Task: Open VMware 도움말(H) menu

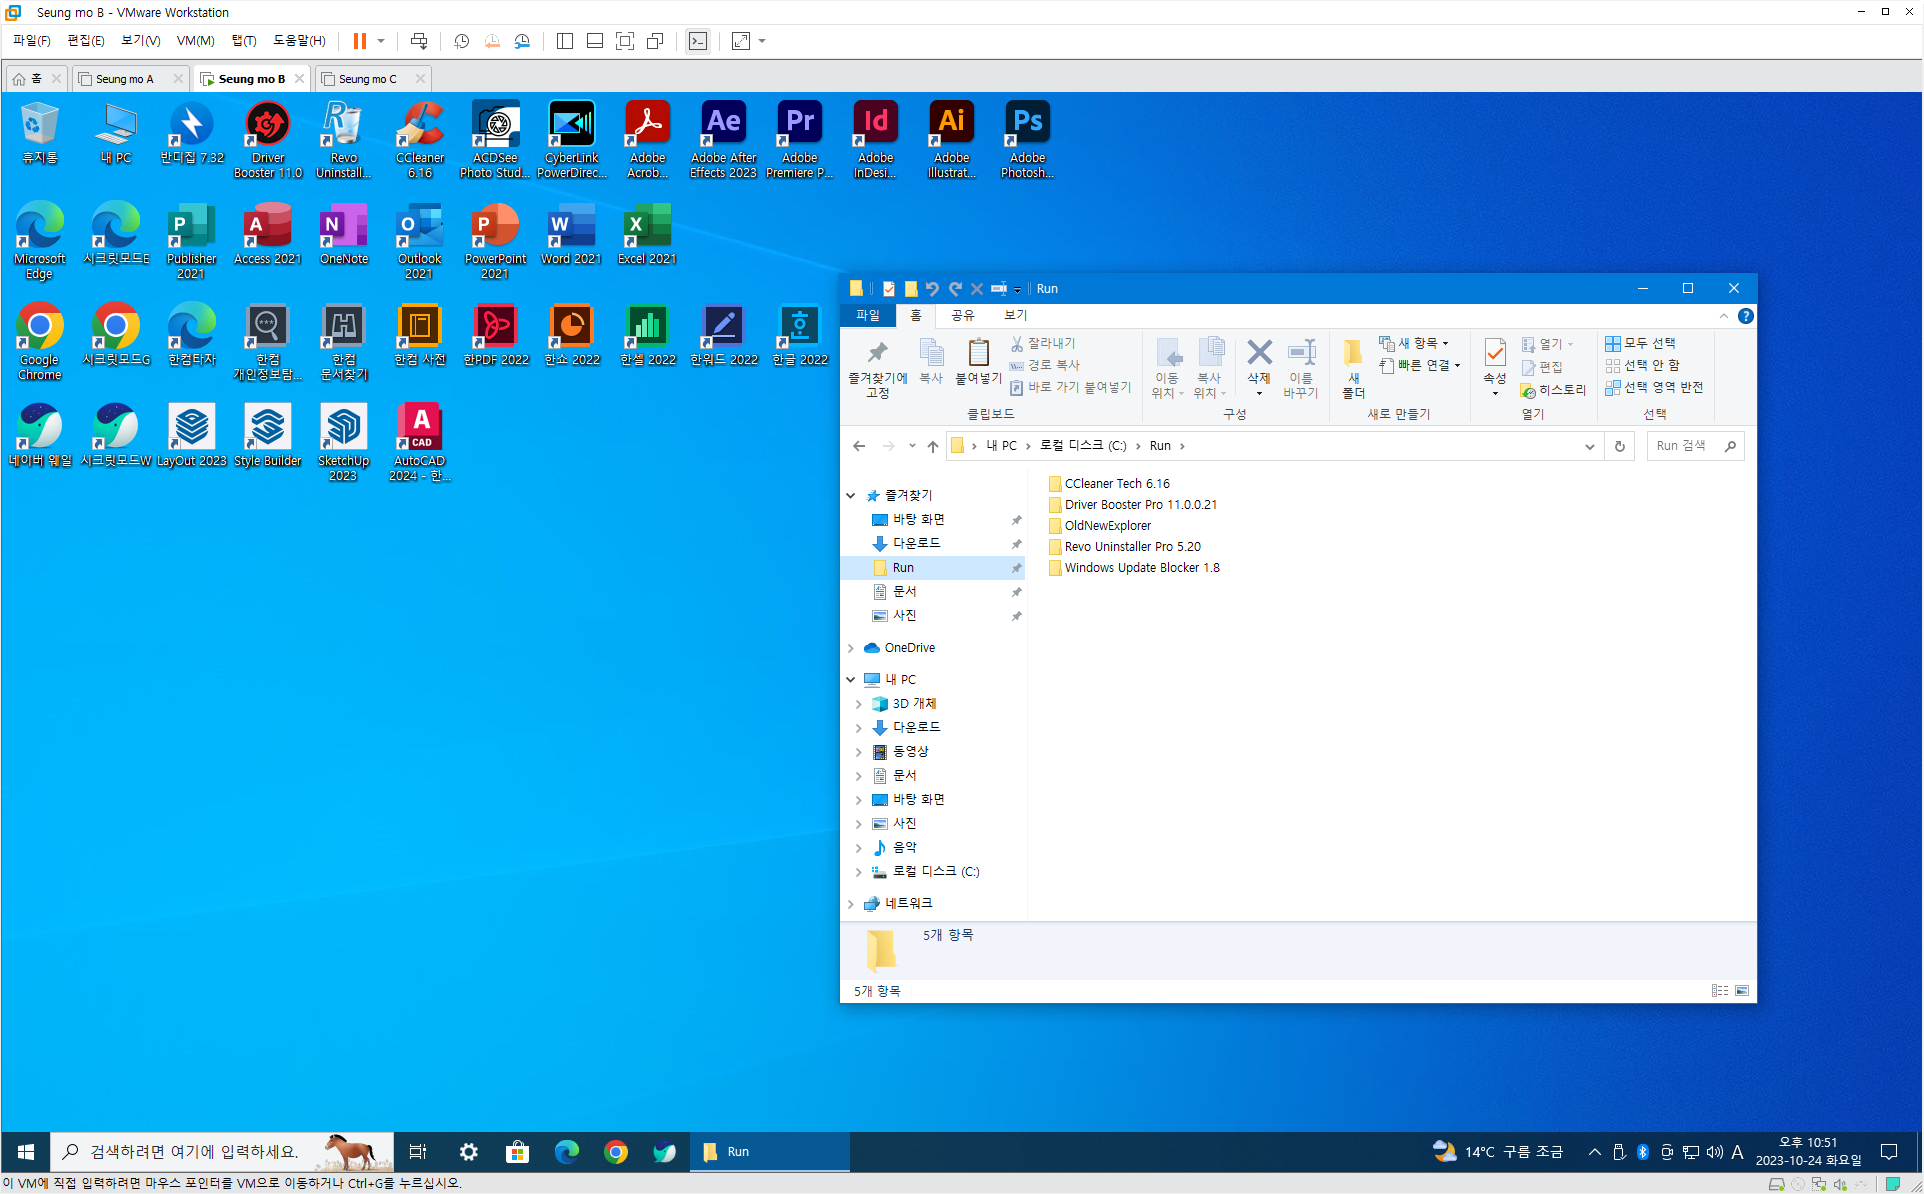Action: click(x=299, y=41)
